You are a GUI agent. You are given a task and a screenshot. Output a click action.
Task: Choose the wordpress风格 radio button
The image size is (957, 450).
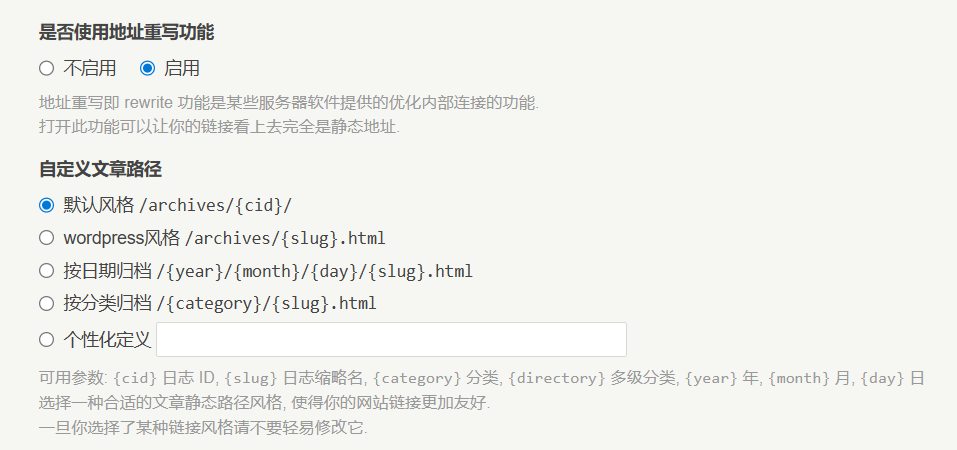coord(46,238)
